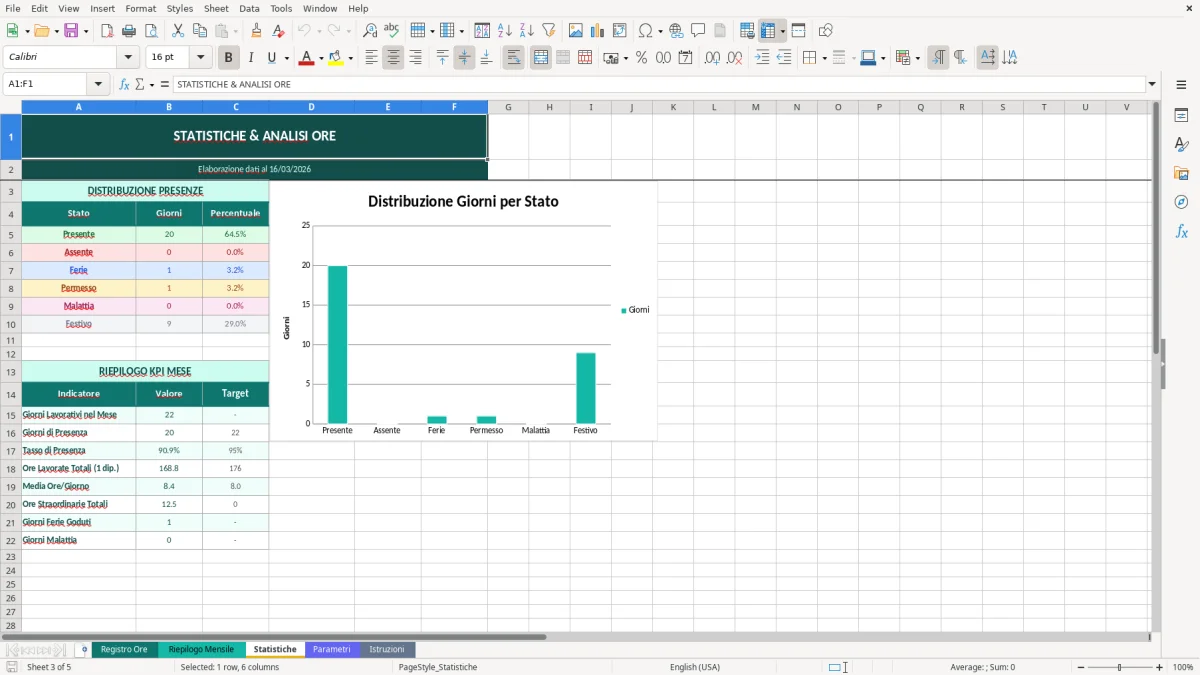Switch to Parametri sheet tab

pyautogui.click(x=331, y=649)
